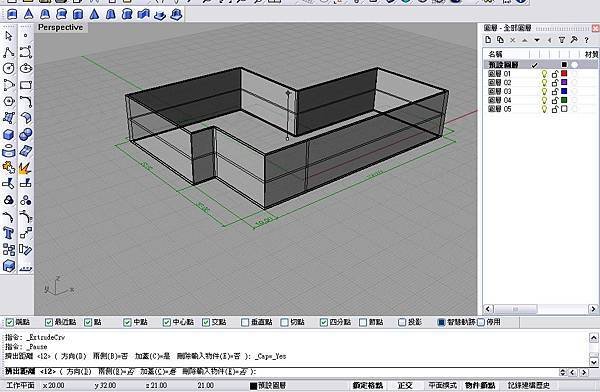Click the hammer tools icon in layers panel
Screen dimensions: 600x392
(x=574, y=39)
